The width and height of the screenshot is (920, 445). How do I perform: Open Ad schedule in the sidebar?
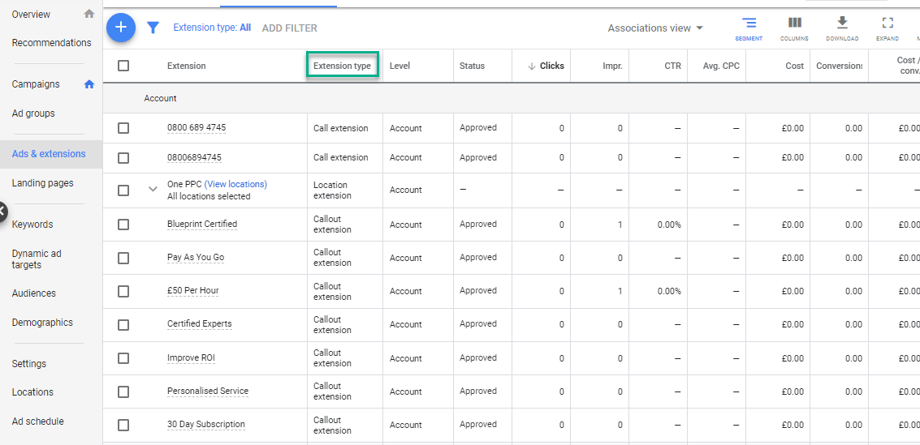38,422
